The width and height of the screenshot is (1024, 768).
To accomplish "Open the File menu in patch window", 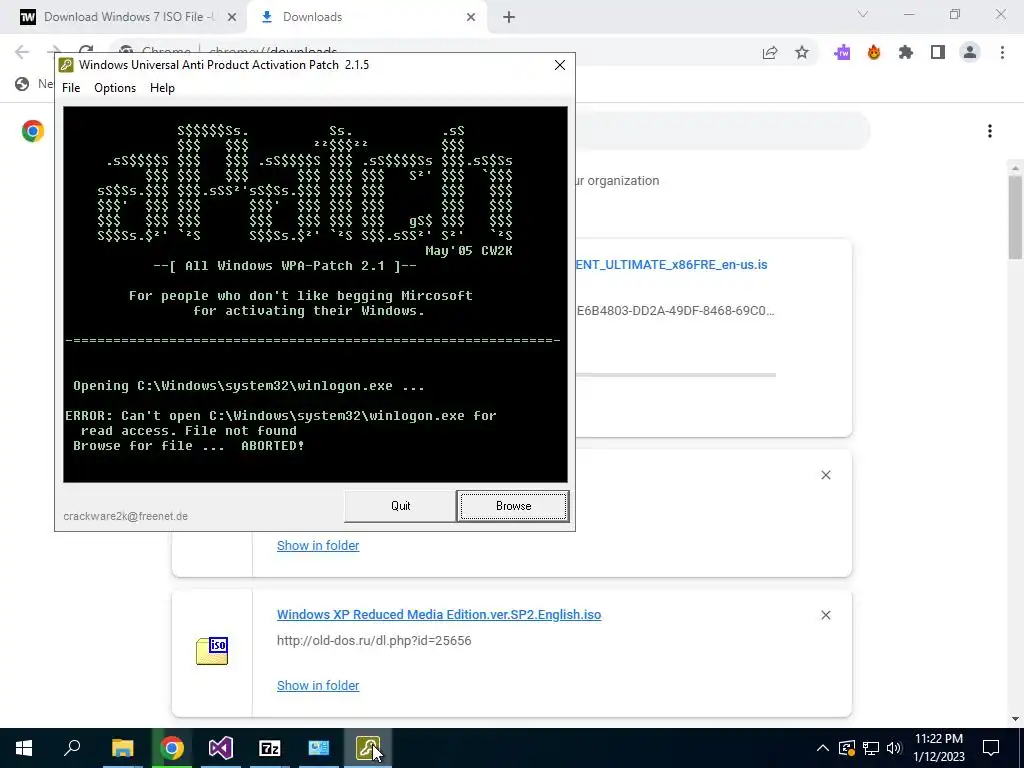I will click(x=71, y=88).
